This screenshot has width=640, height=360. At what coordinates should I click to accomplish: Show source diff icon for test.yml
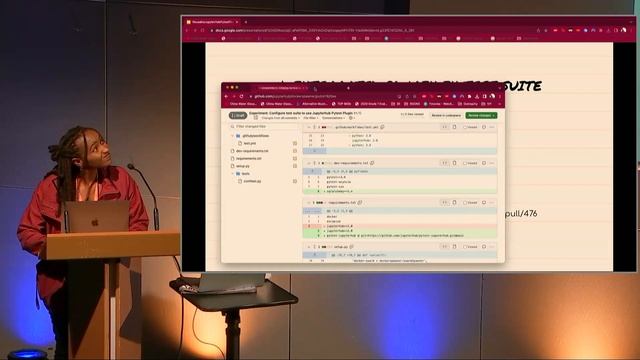point(444,127)
